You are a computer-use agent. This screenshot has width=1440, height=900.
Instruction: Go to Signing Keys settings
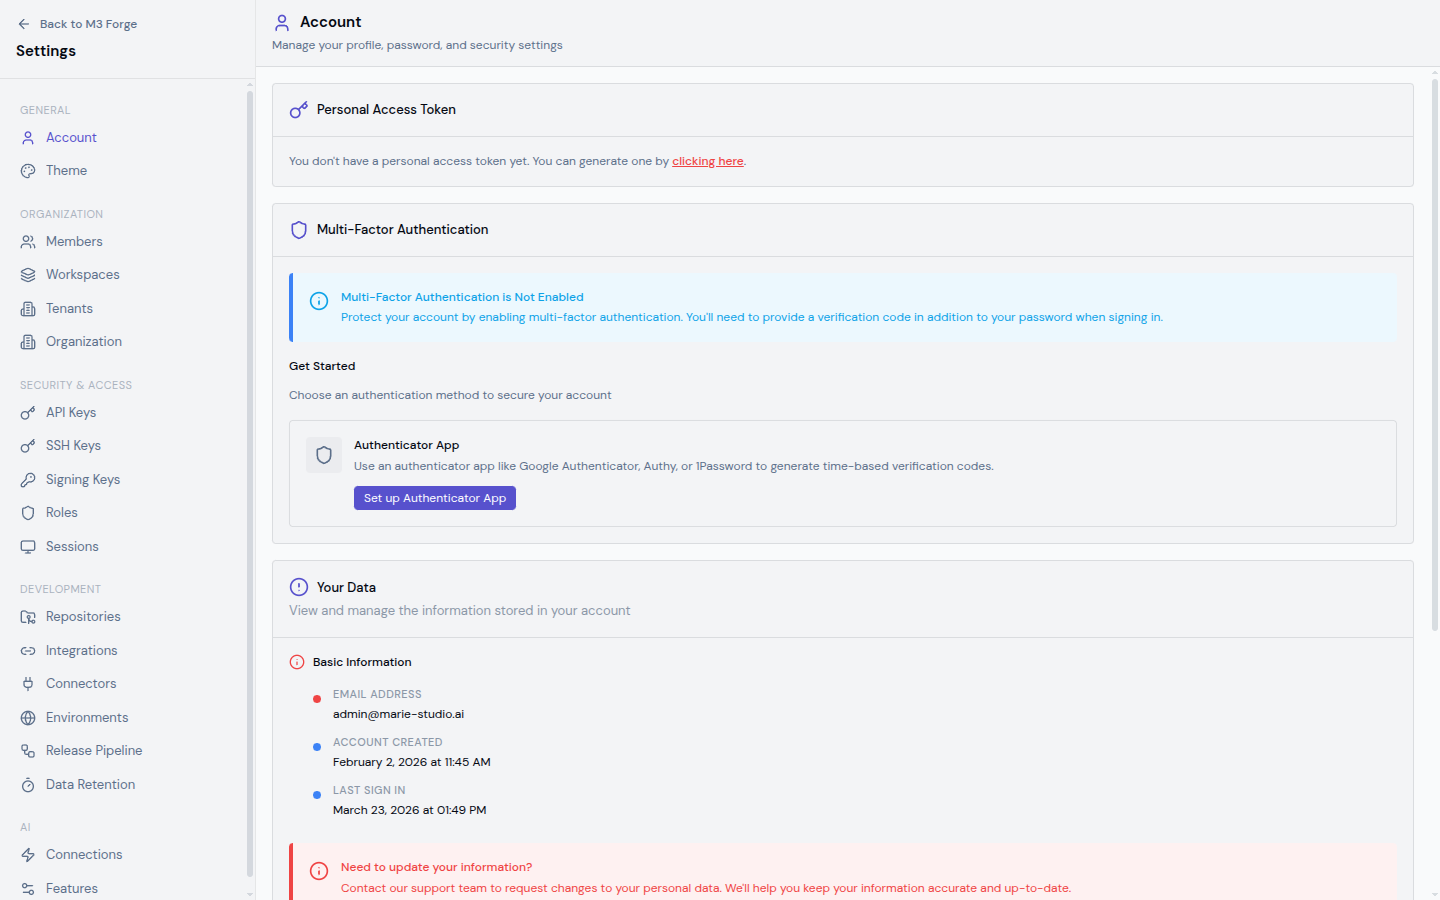pos(83,480)
